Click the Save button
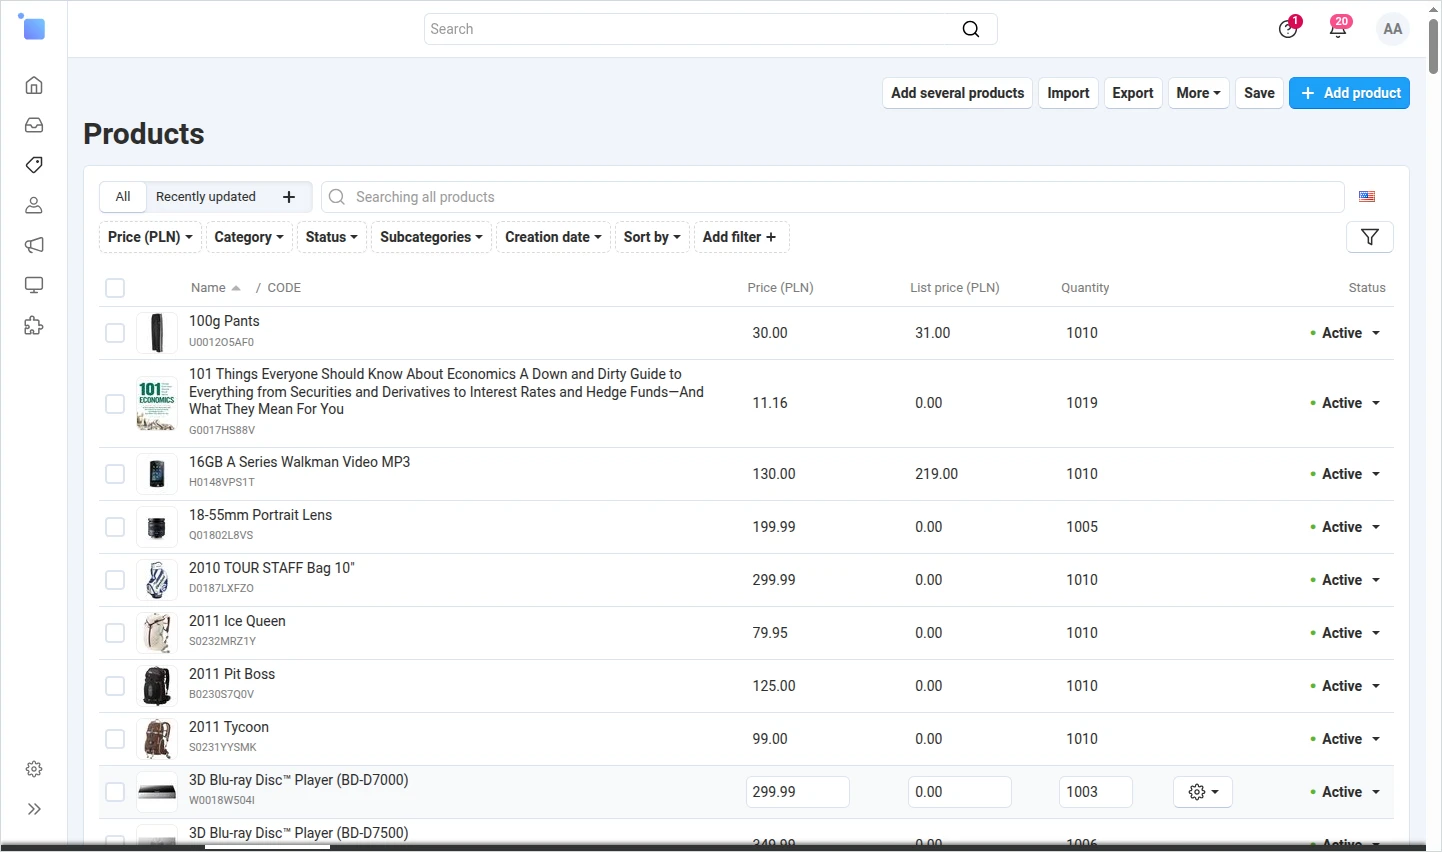1442x852 pixels. [1259, 93]
